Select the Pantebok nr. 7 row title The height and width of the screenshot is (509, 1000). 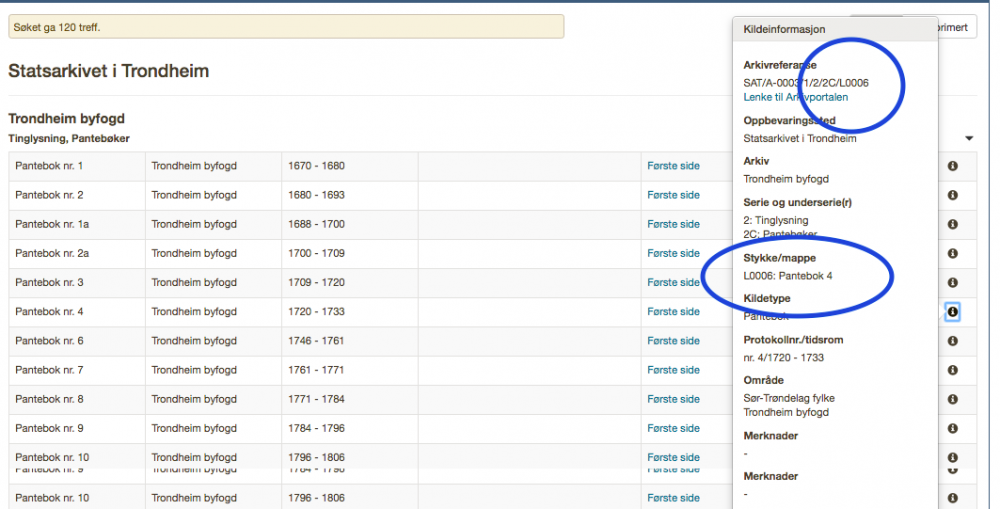tap(49, 370)
